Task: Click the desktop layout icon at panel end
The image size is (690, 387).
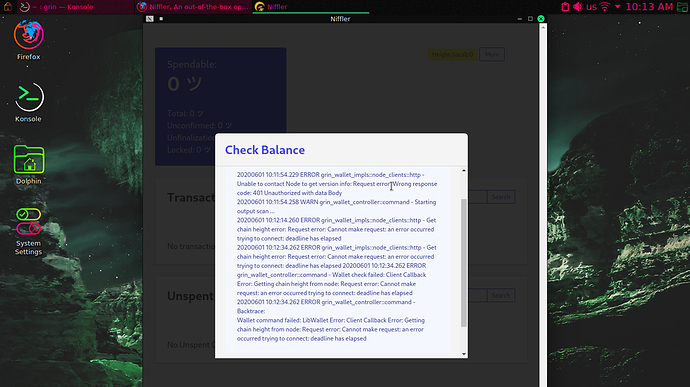Action: [682, 7]
